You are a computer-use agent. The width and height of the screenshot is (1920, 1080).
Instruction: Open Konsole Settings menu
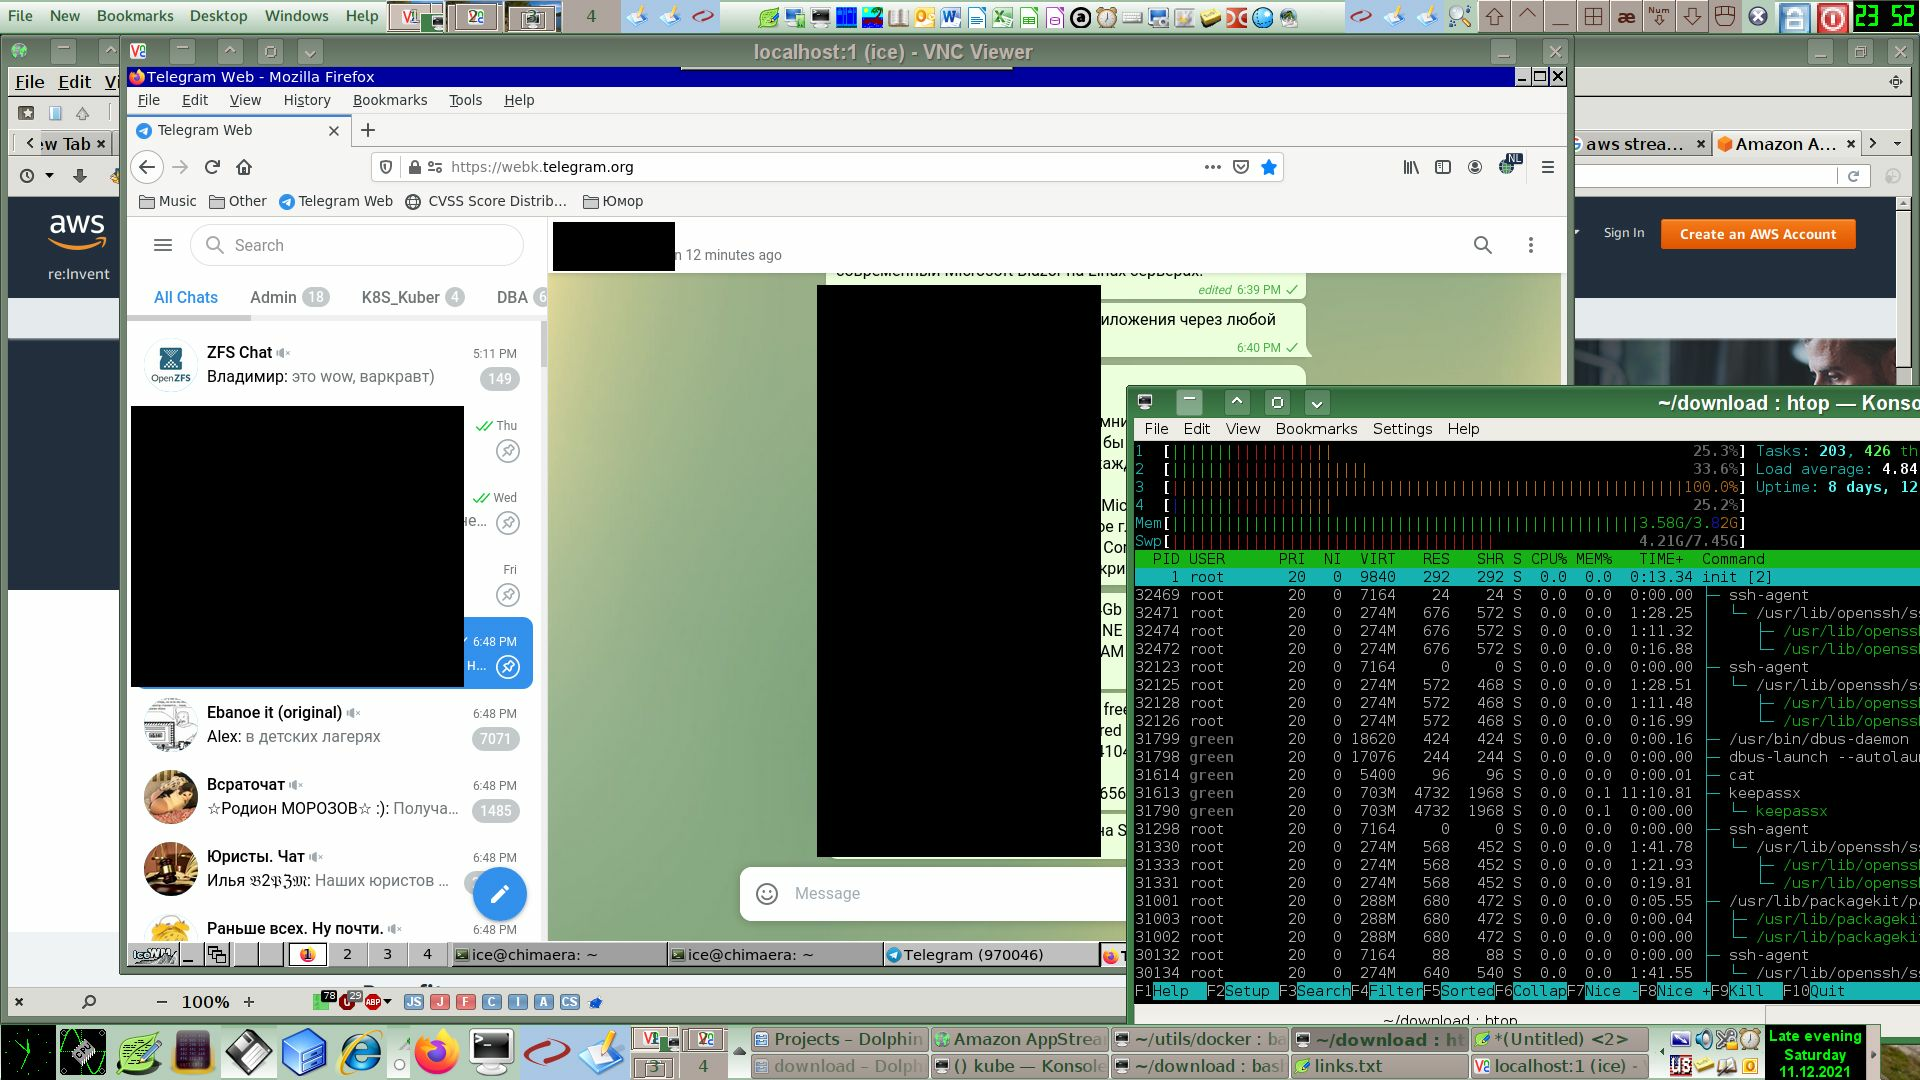click(x=1402, y=429)
